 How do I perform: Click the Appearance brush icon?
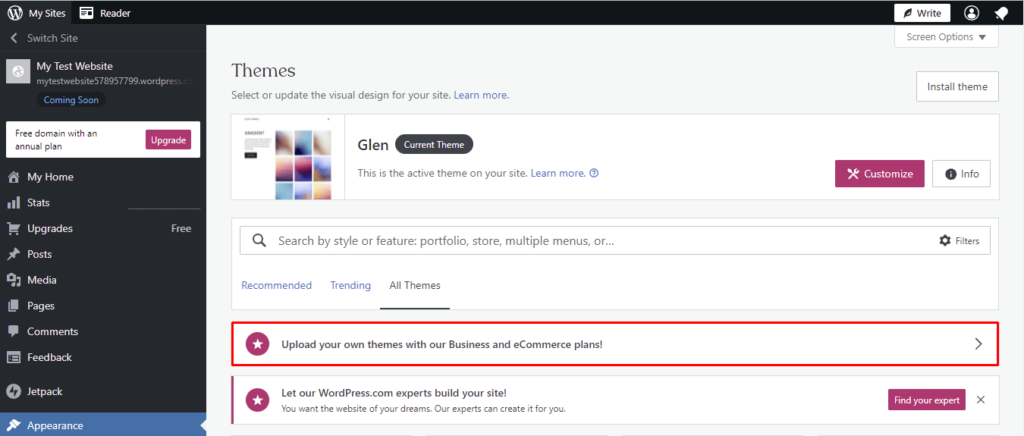14,426
